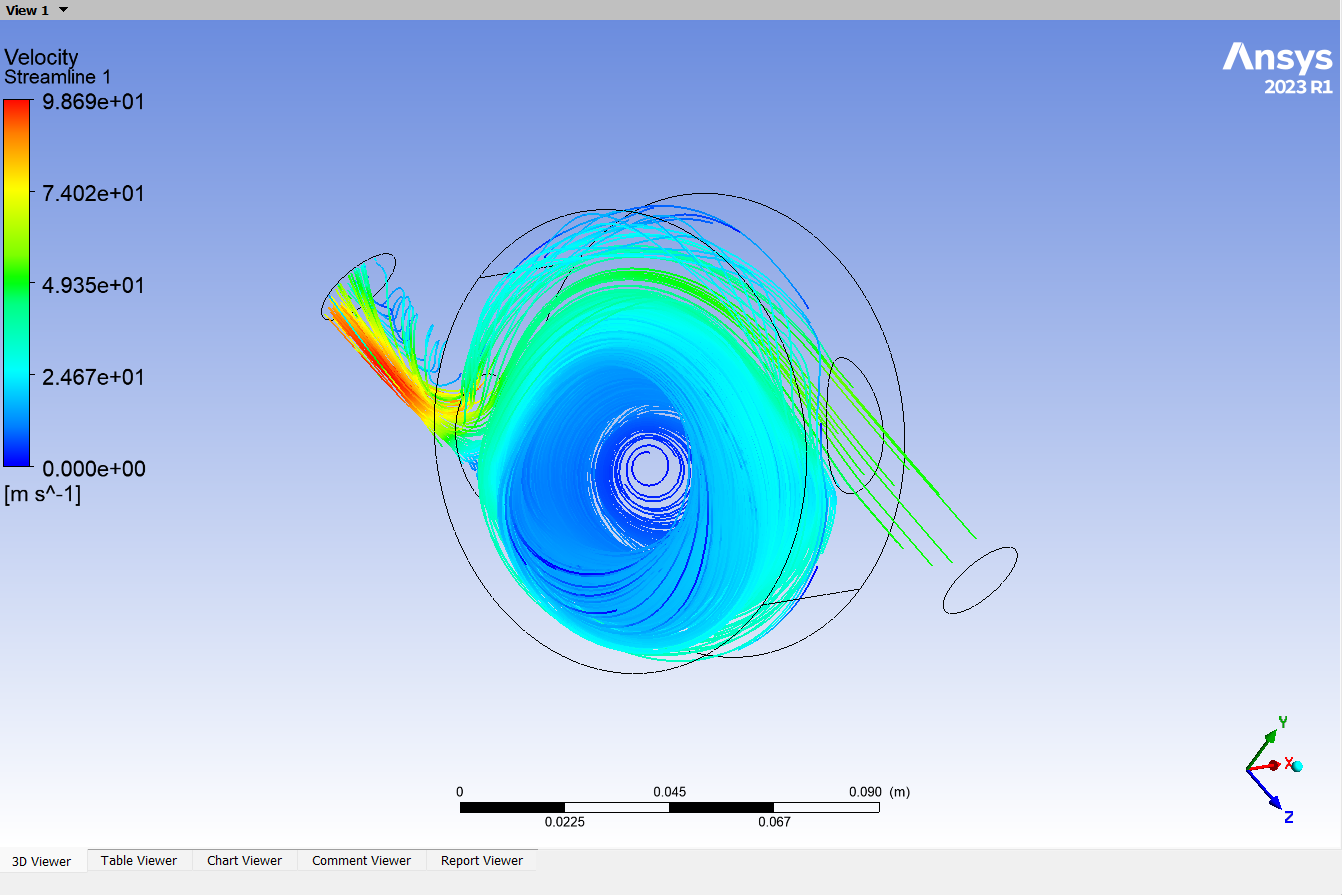
Task: Click the Ansys 2023 R1 logo
Action: [x=1277, y=68]
